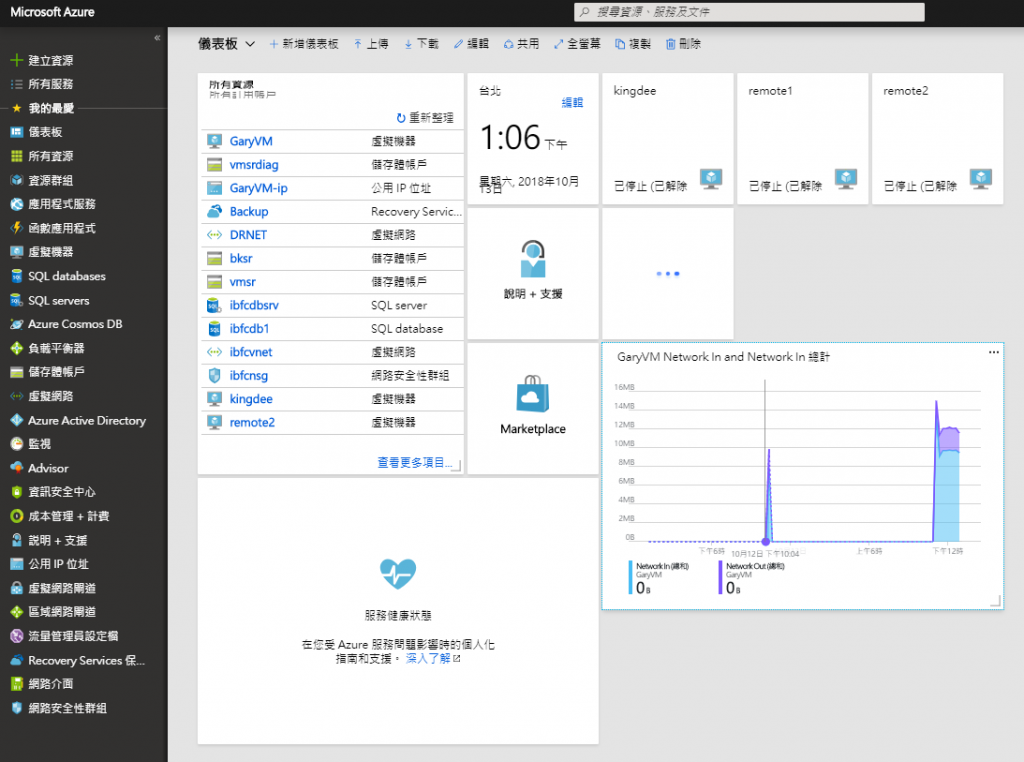
Task: Click the 服務健康狀態 heart icon tile
Action: click(398, 574)
